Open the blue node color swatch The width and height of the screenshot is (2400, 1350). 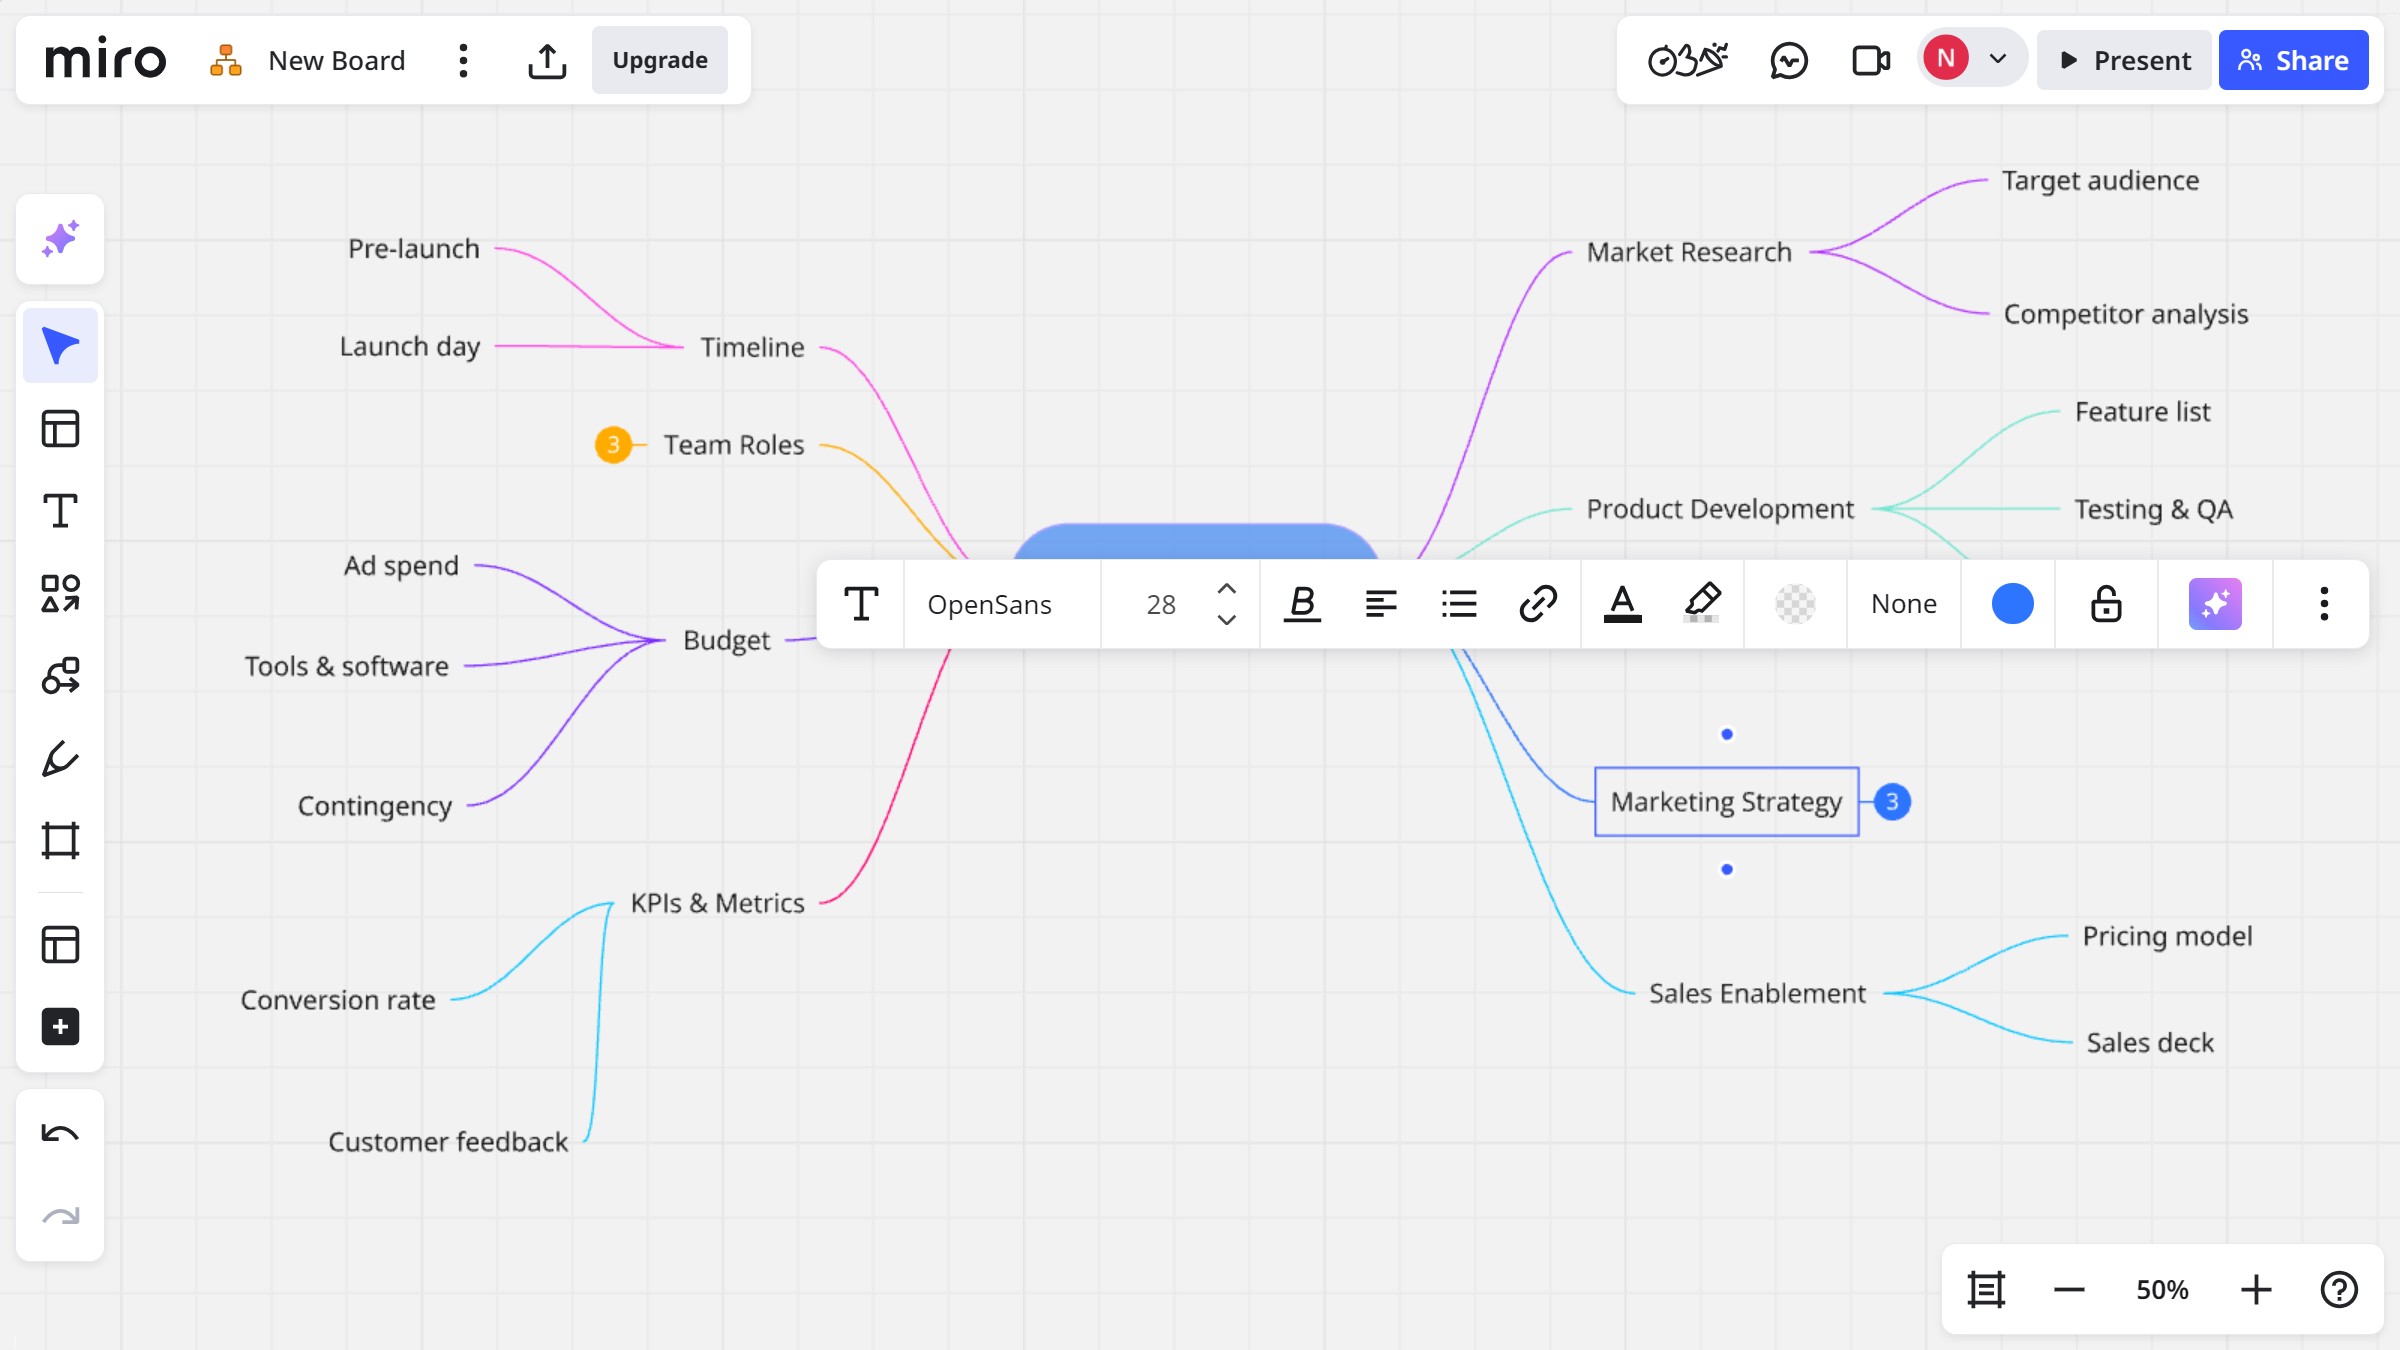tap(2012, 604)
